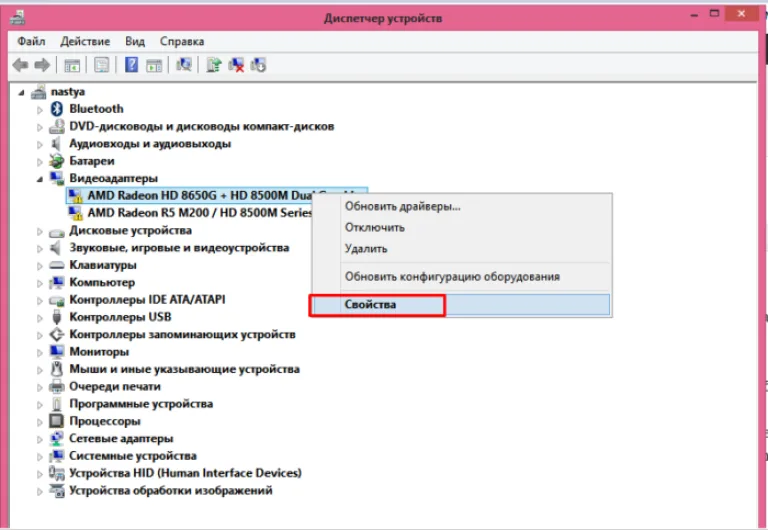Toggle the show/hide action pane toolbar icon
The height and width of the screenshot is (530, 768).
coord(154,65)
